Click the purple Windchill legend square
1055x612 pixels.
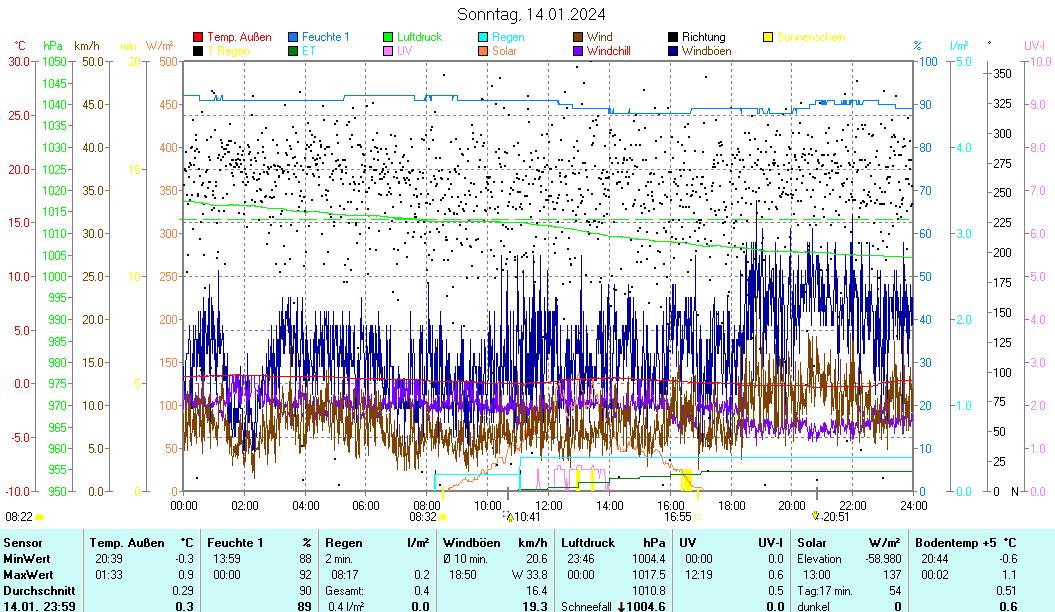[578, 50]
